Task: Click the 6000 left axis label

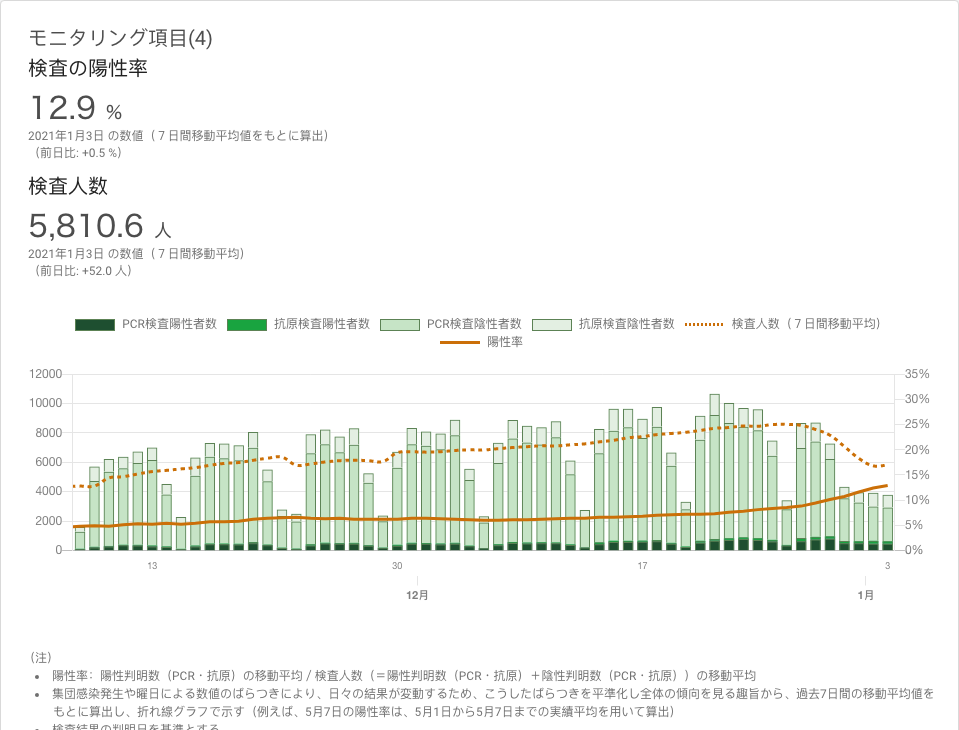Action: pos(49,462)
